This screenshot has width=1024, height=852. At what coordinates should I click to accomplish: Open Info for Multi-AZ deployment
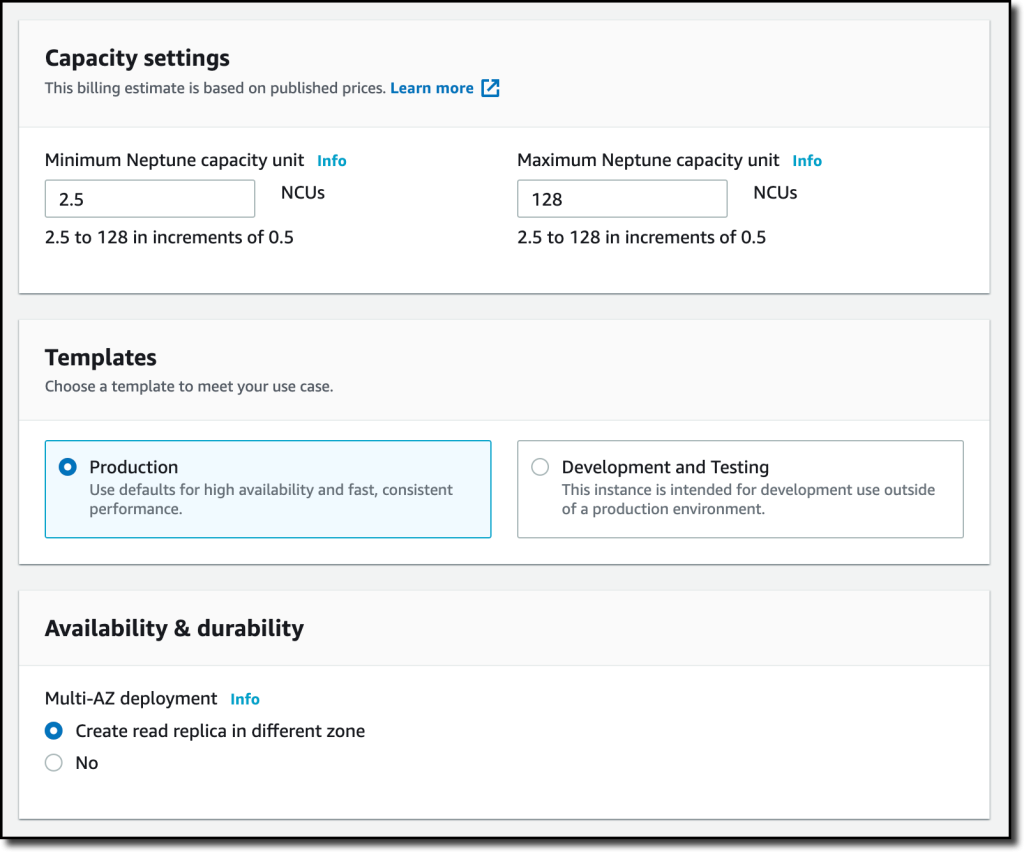coord(245,699)
